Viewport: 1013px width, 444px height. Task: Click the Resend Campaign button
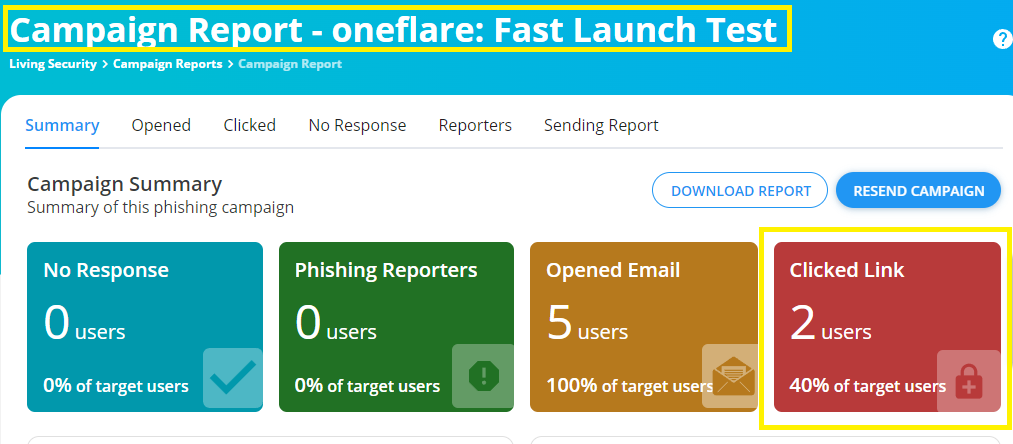[x=919, y=191]
